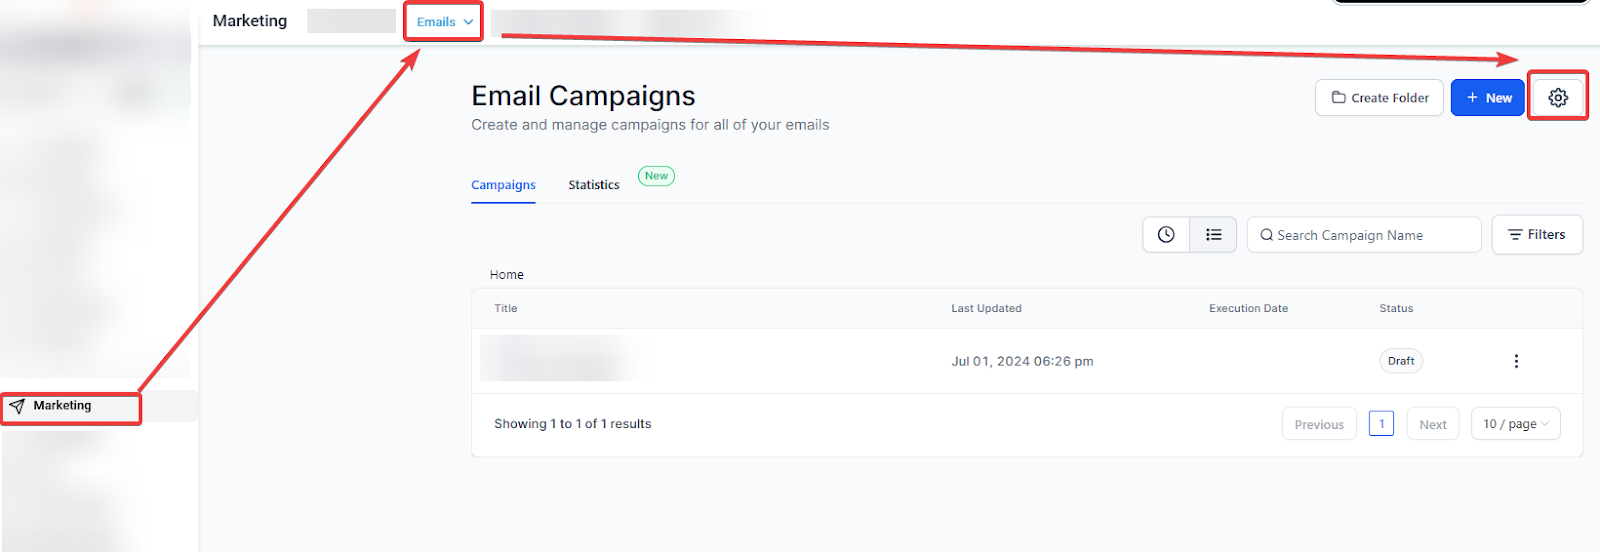
Task: Click the filter lines icon
Action: click(x=1515, y=235)
